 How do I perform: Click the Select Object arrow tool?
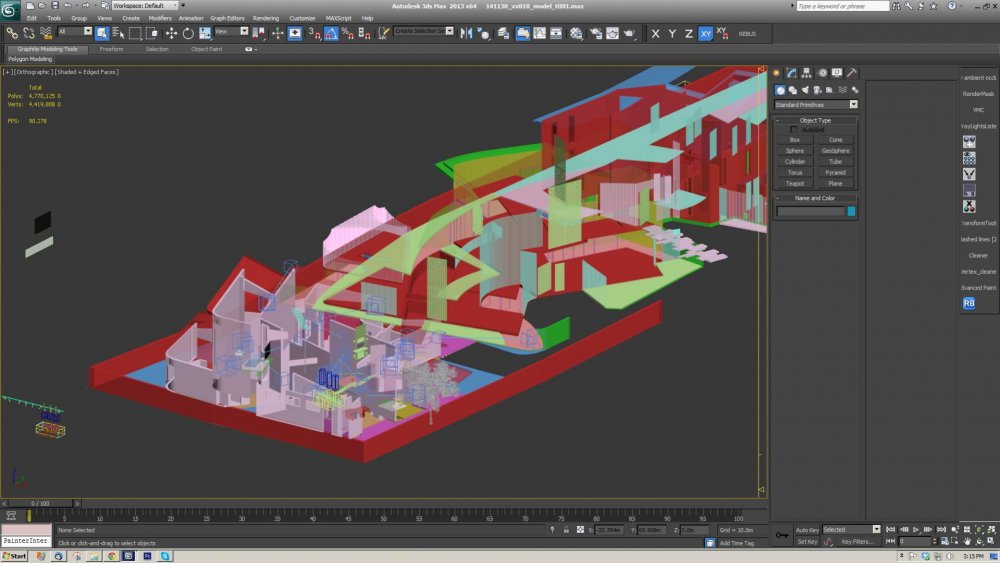(x=102, y=33)
